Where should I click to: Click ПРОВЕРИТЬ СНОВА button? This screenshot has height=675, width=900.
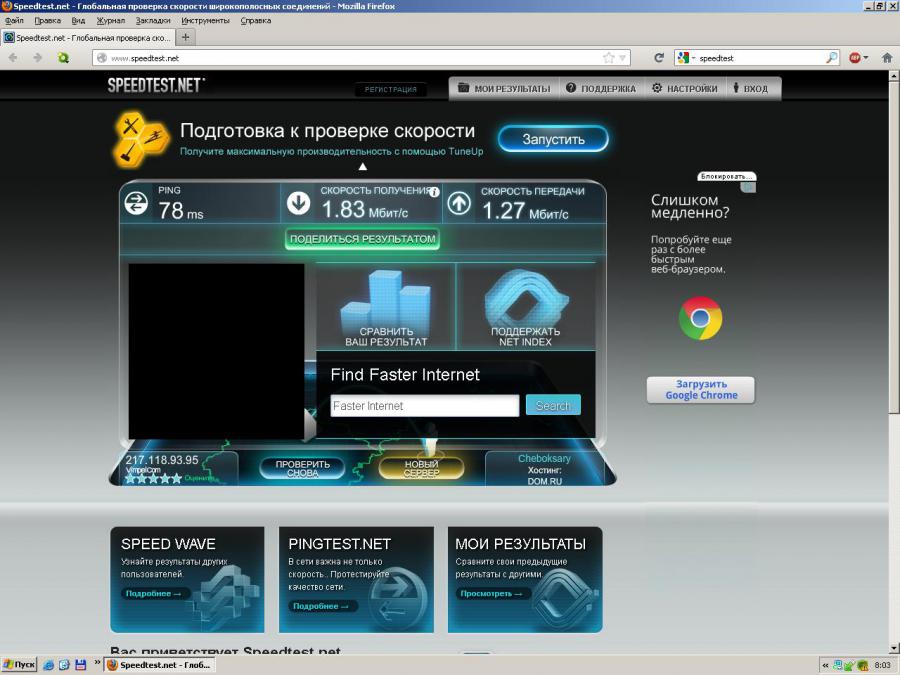302,468
